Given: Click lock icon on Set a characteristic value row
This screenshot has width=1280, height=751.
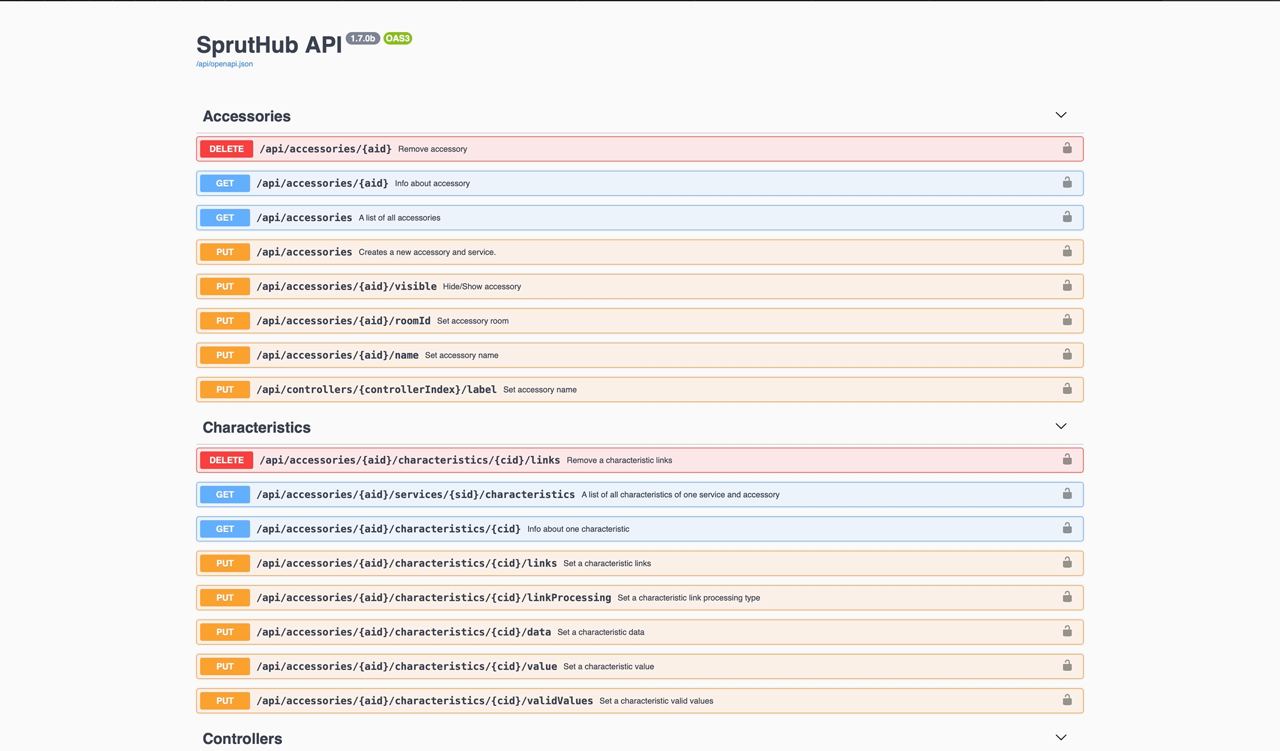Looking at the screenshot, I should 1067,665.
